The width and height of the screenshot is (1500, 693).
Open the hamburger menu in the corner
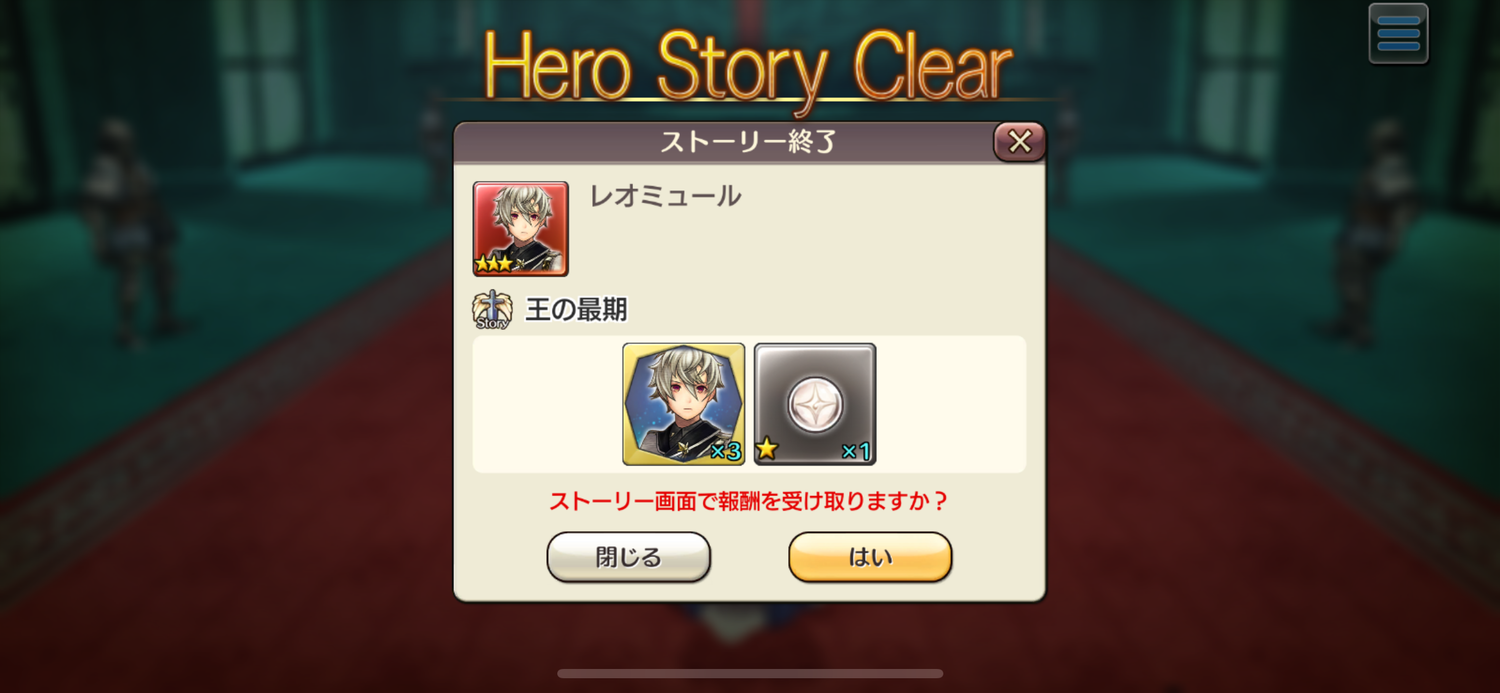click(1398, 33)
